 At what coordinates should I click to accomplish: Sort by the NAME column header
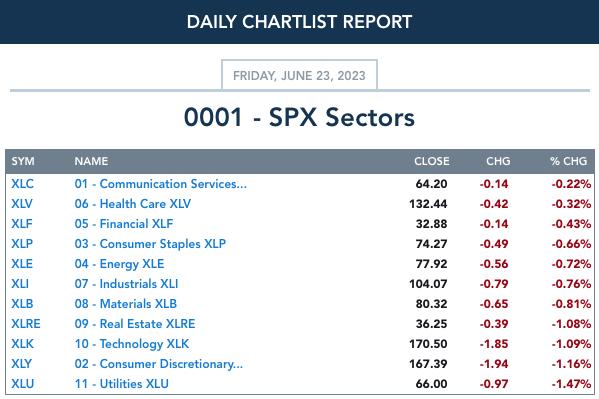(x=91, y=161)
